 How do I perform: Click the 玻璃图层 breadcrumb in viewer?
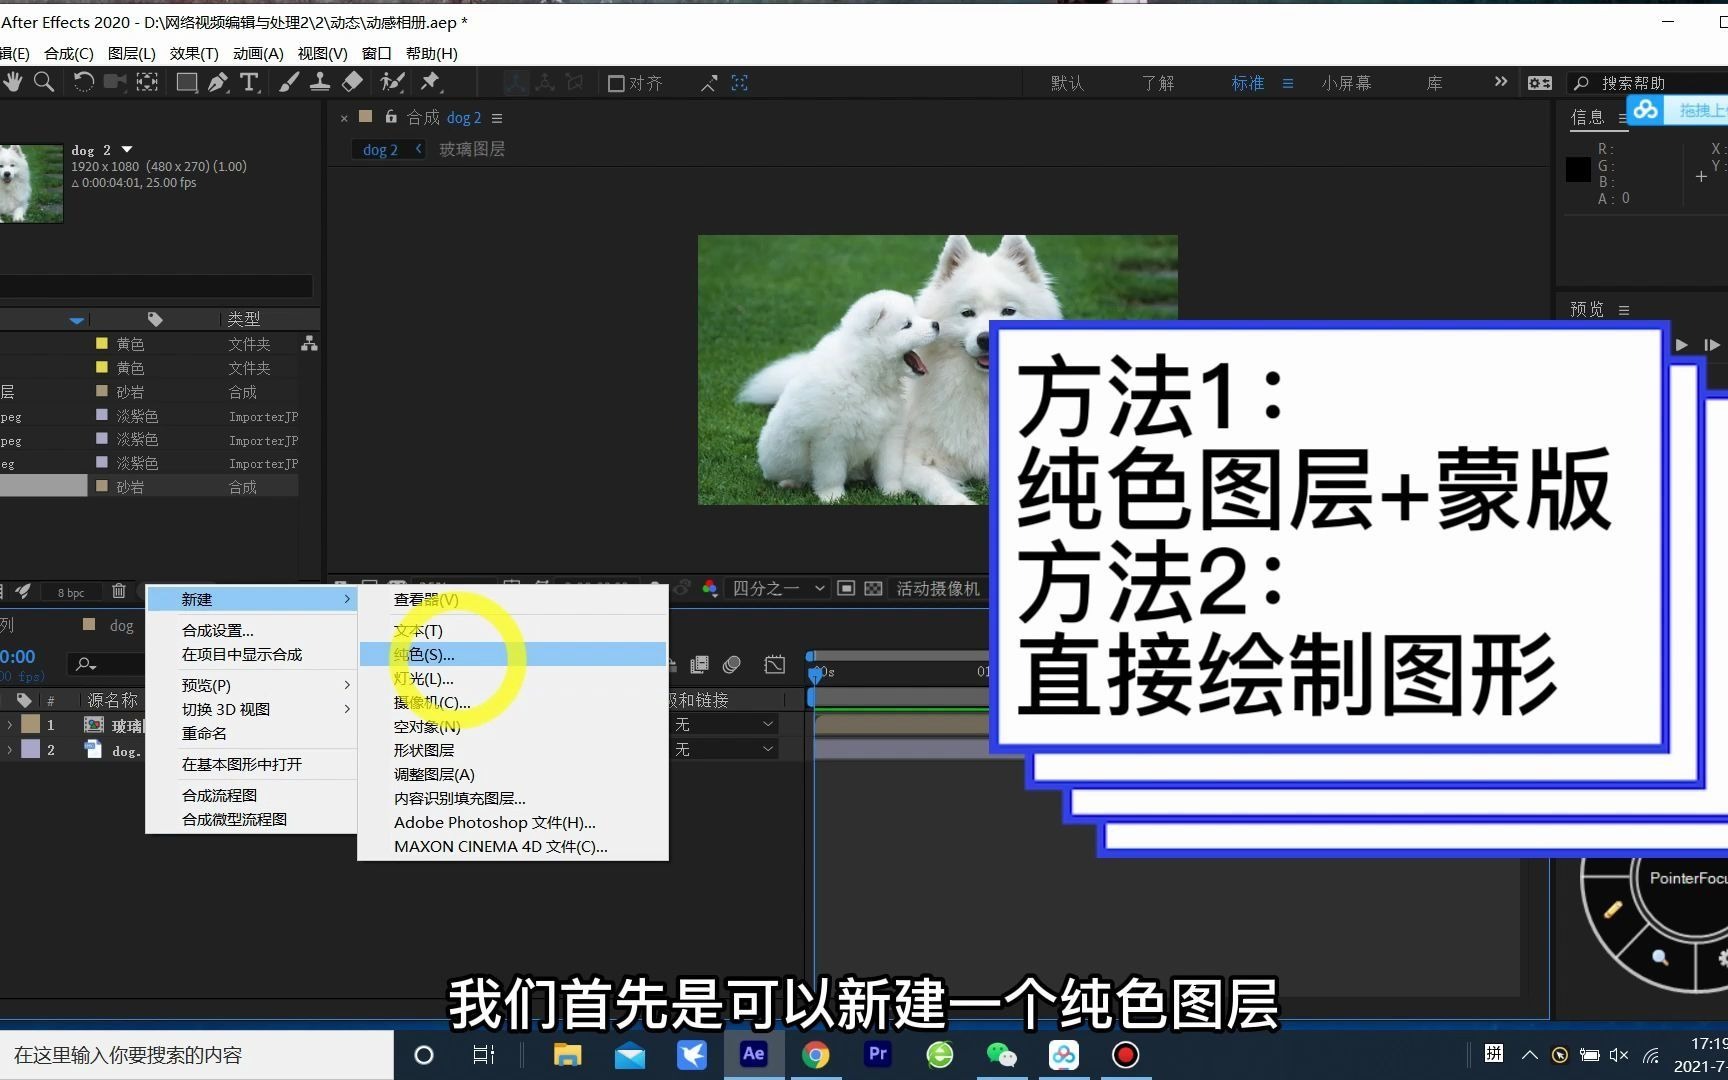point(472,149)
